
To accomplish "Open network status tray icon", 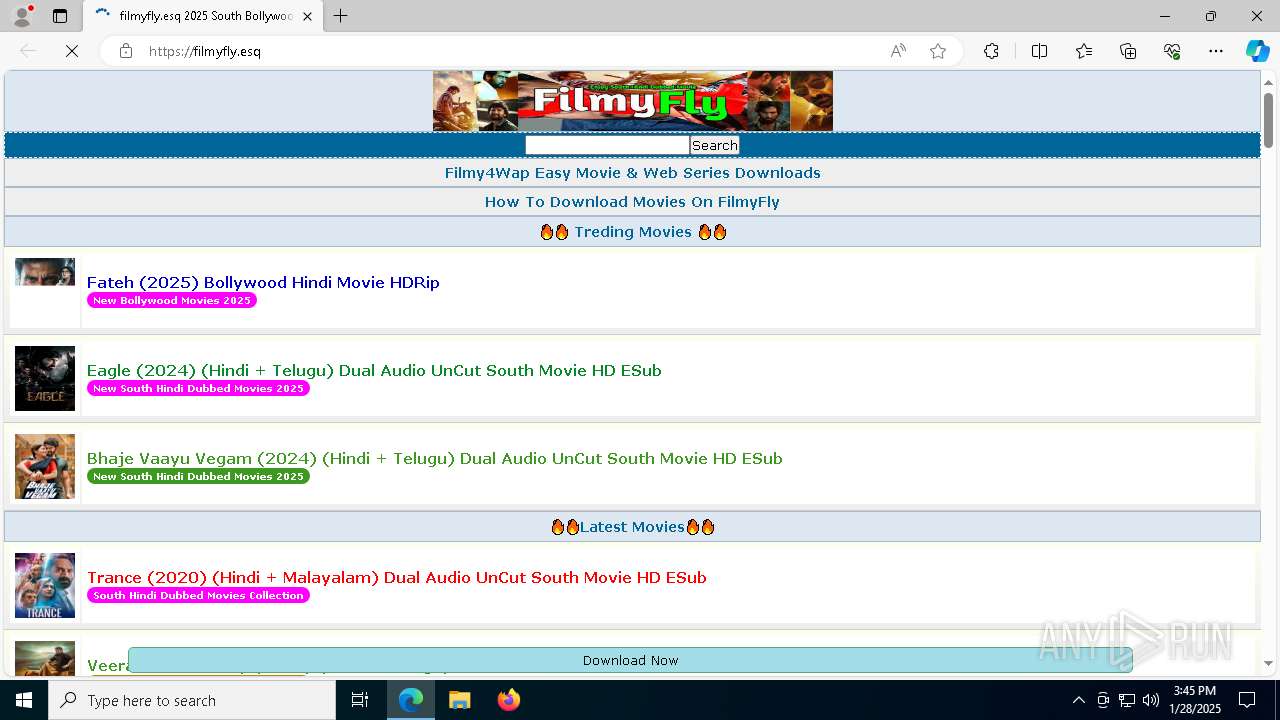I will 1127,700.
